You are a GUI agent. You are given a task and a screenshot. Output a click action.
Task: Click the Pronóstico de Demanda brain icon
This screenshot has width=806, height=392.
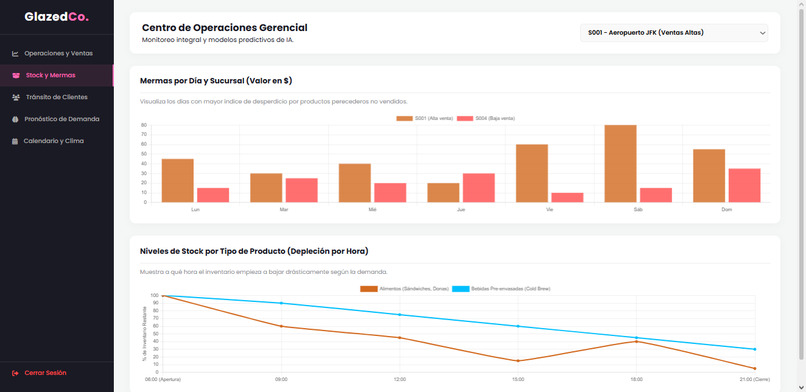[15, 119]
